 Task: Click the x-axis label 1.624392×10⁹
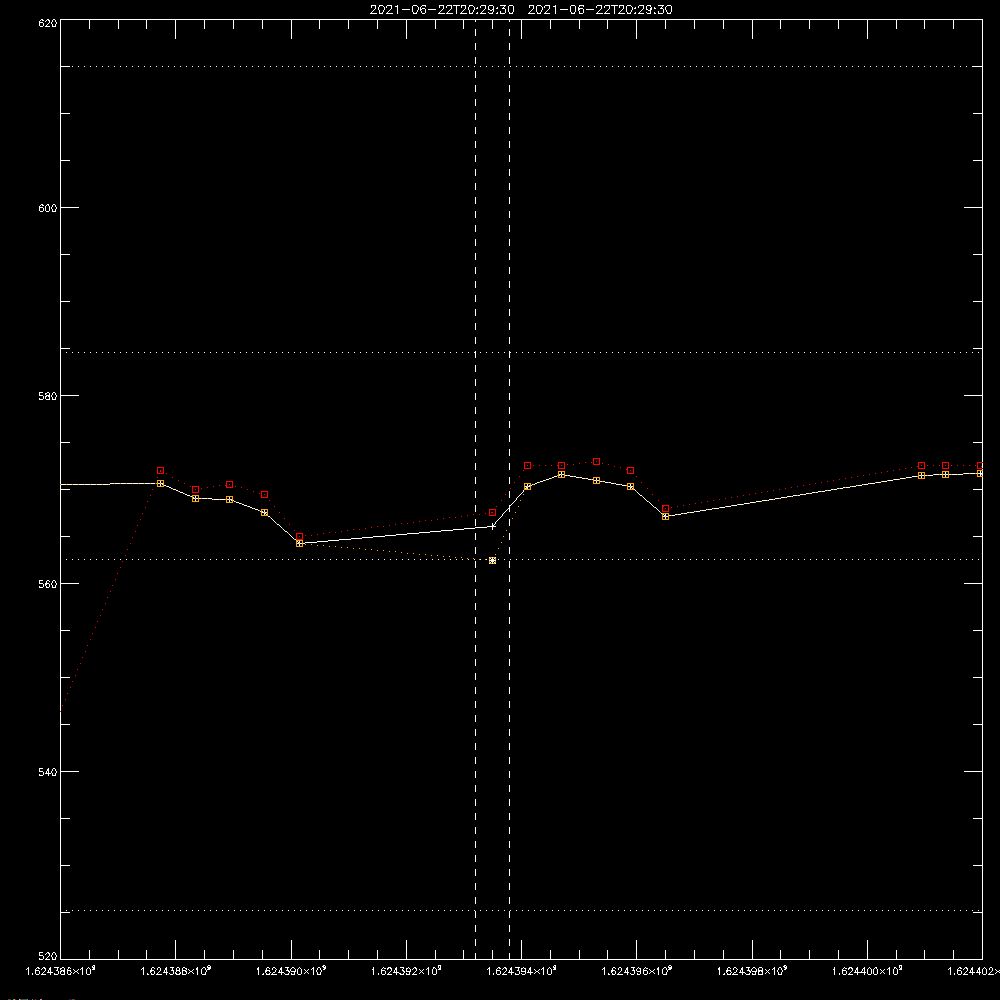(406, 971)
